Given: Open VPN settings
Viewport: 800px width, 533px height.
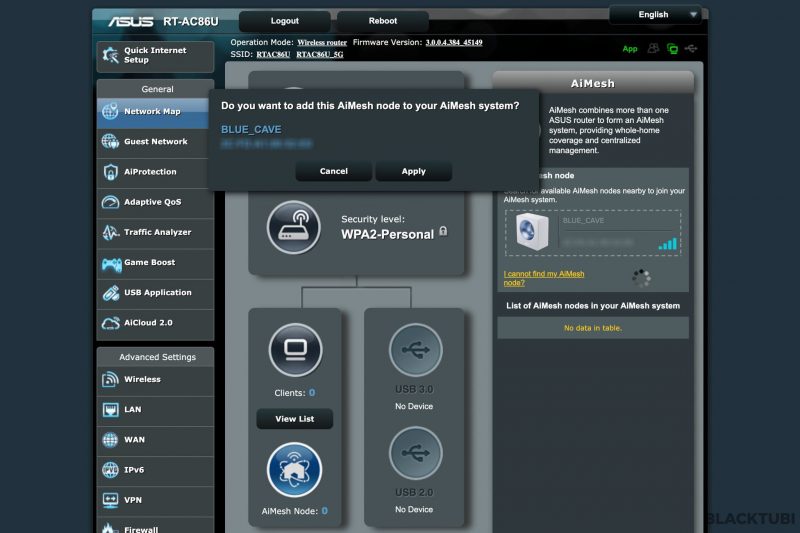Looking at the screenshot, I should pyautogui.click(x=155, y=500).
